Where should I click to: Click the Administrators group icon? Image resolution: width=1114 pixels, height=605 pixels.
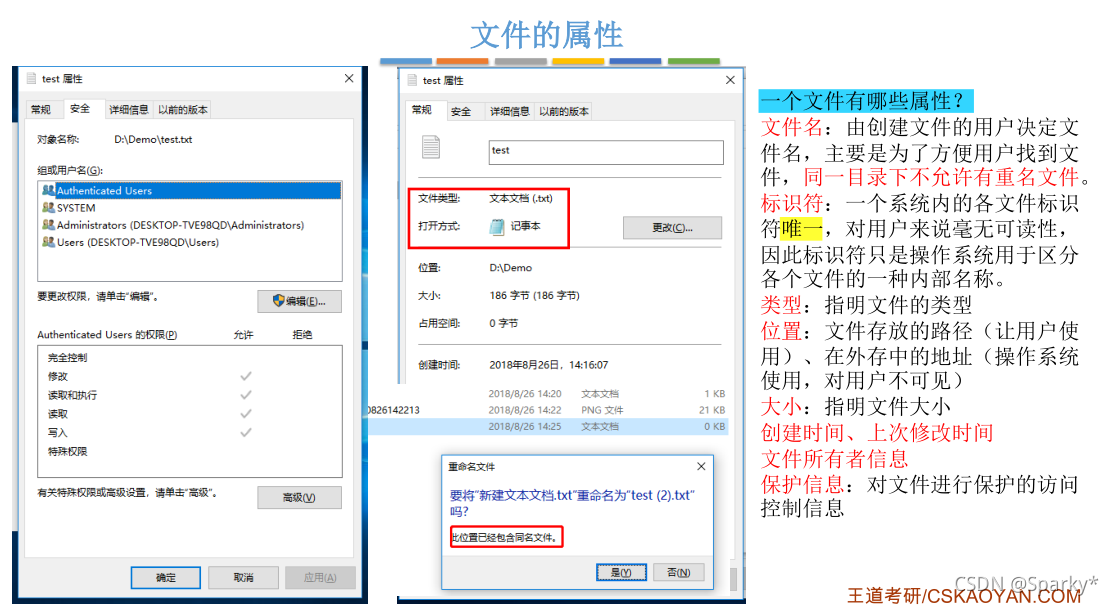point(48,224)
